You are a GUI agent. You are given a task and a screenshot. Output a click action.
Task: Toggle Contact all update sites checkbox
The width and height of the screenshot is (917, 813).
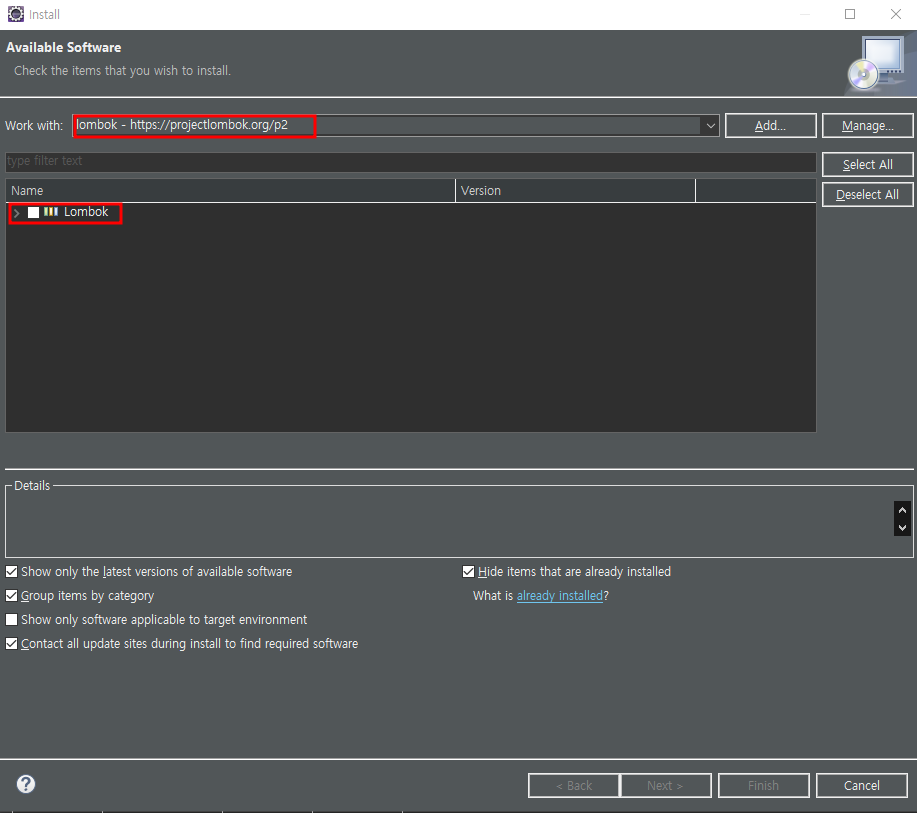(x=12, y=643)
